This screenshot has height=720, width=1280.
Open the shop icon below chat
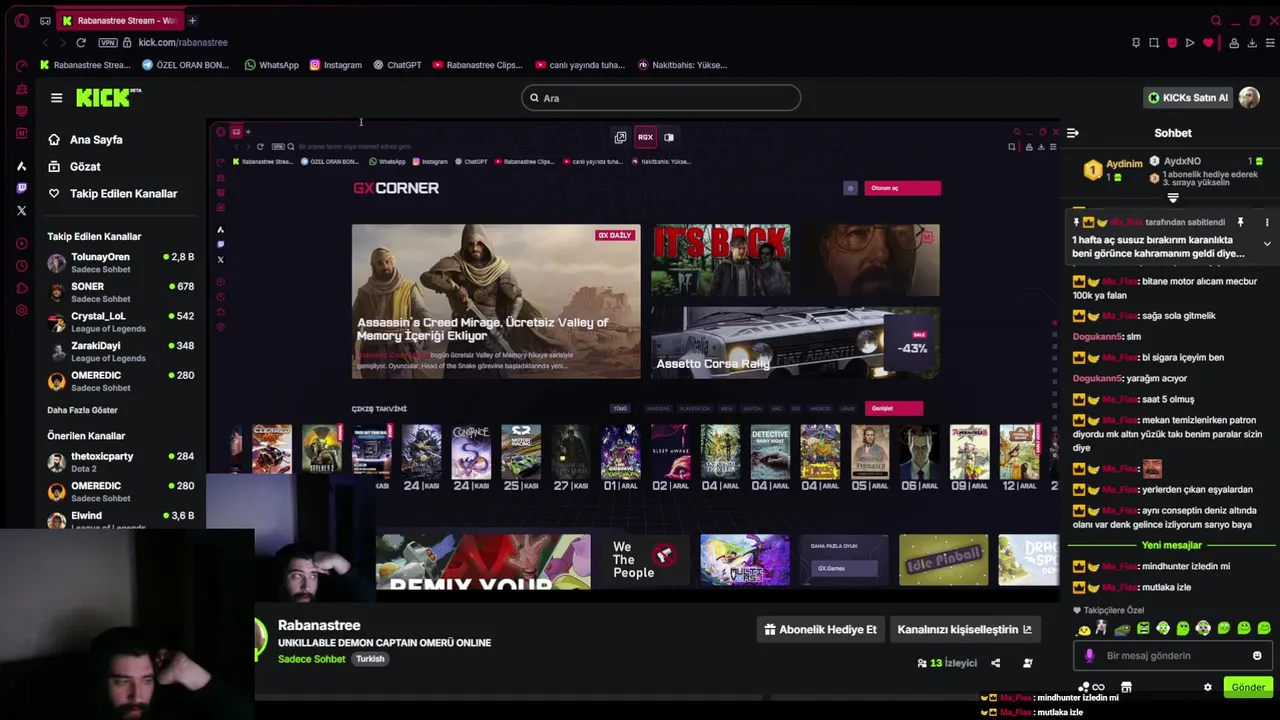pyautogui.click(x=1126, y=687)
